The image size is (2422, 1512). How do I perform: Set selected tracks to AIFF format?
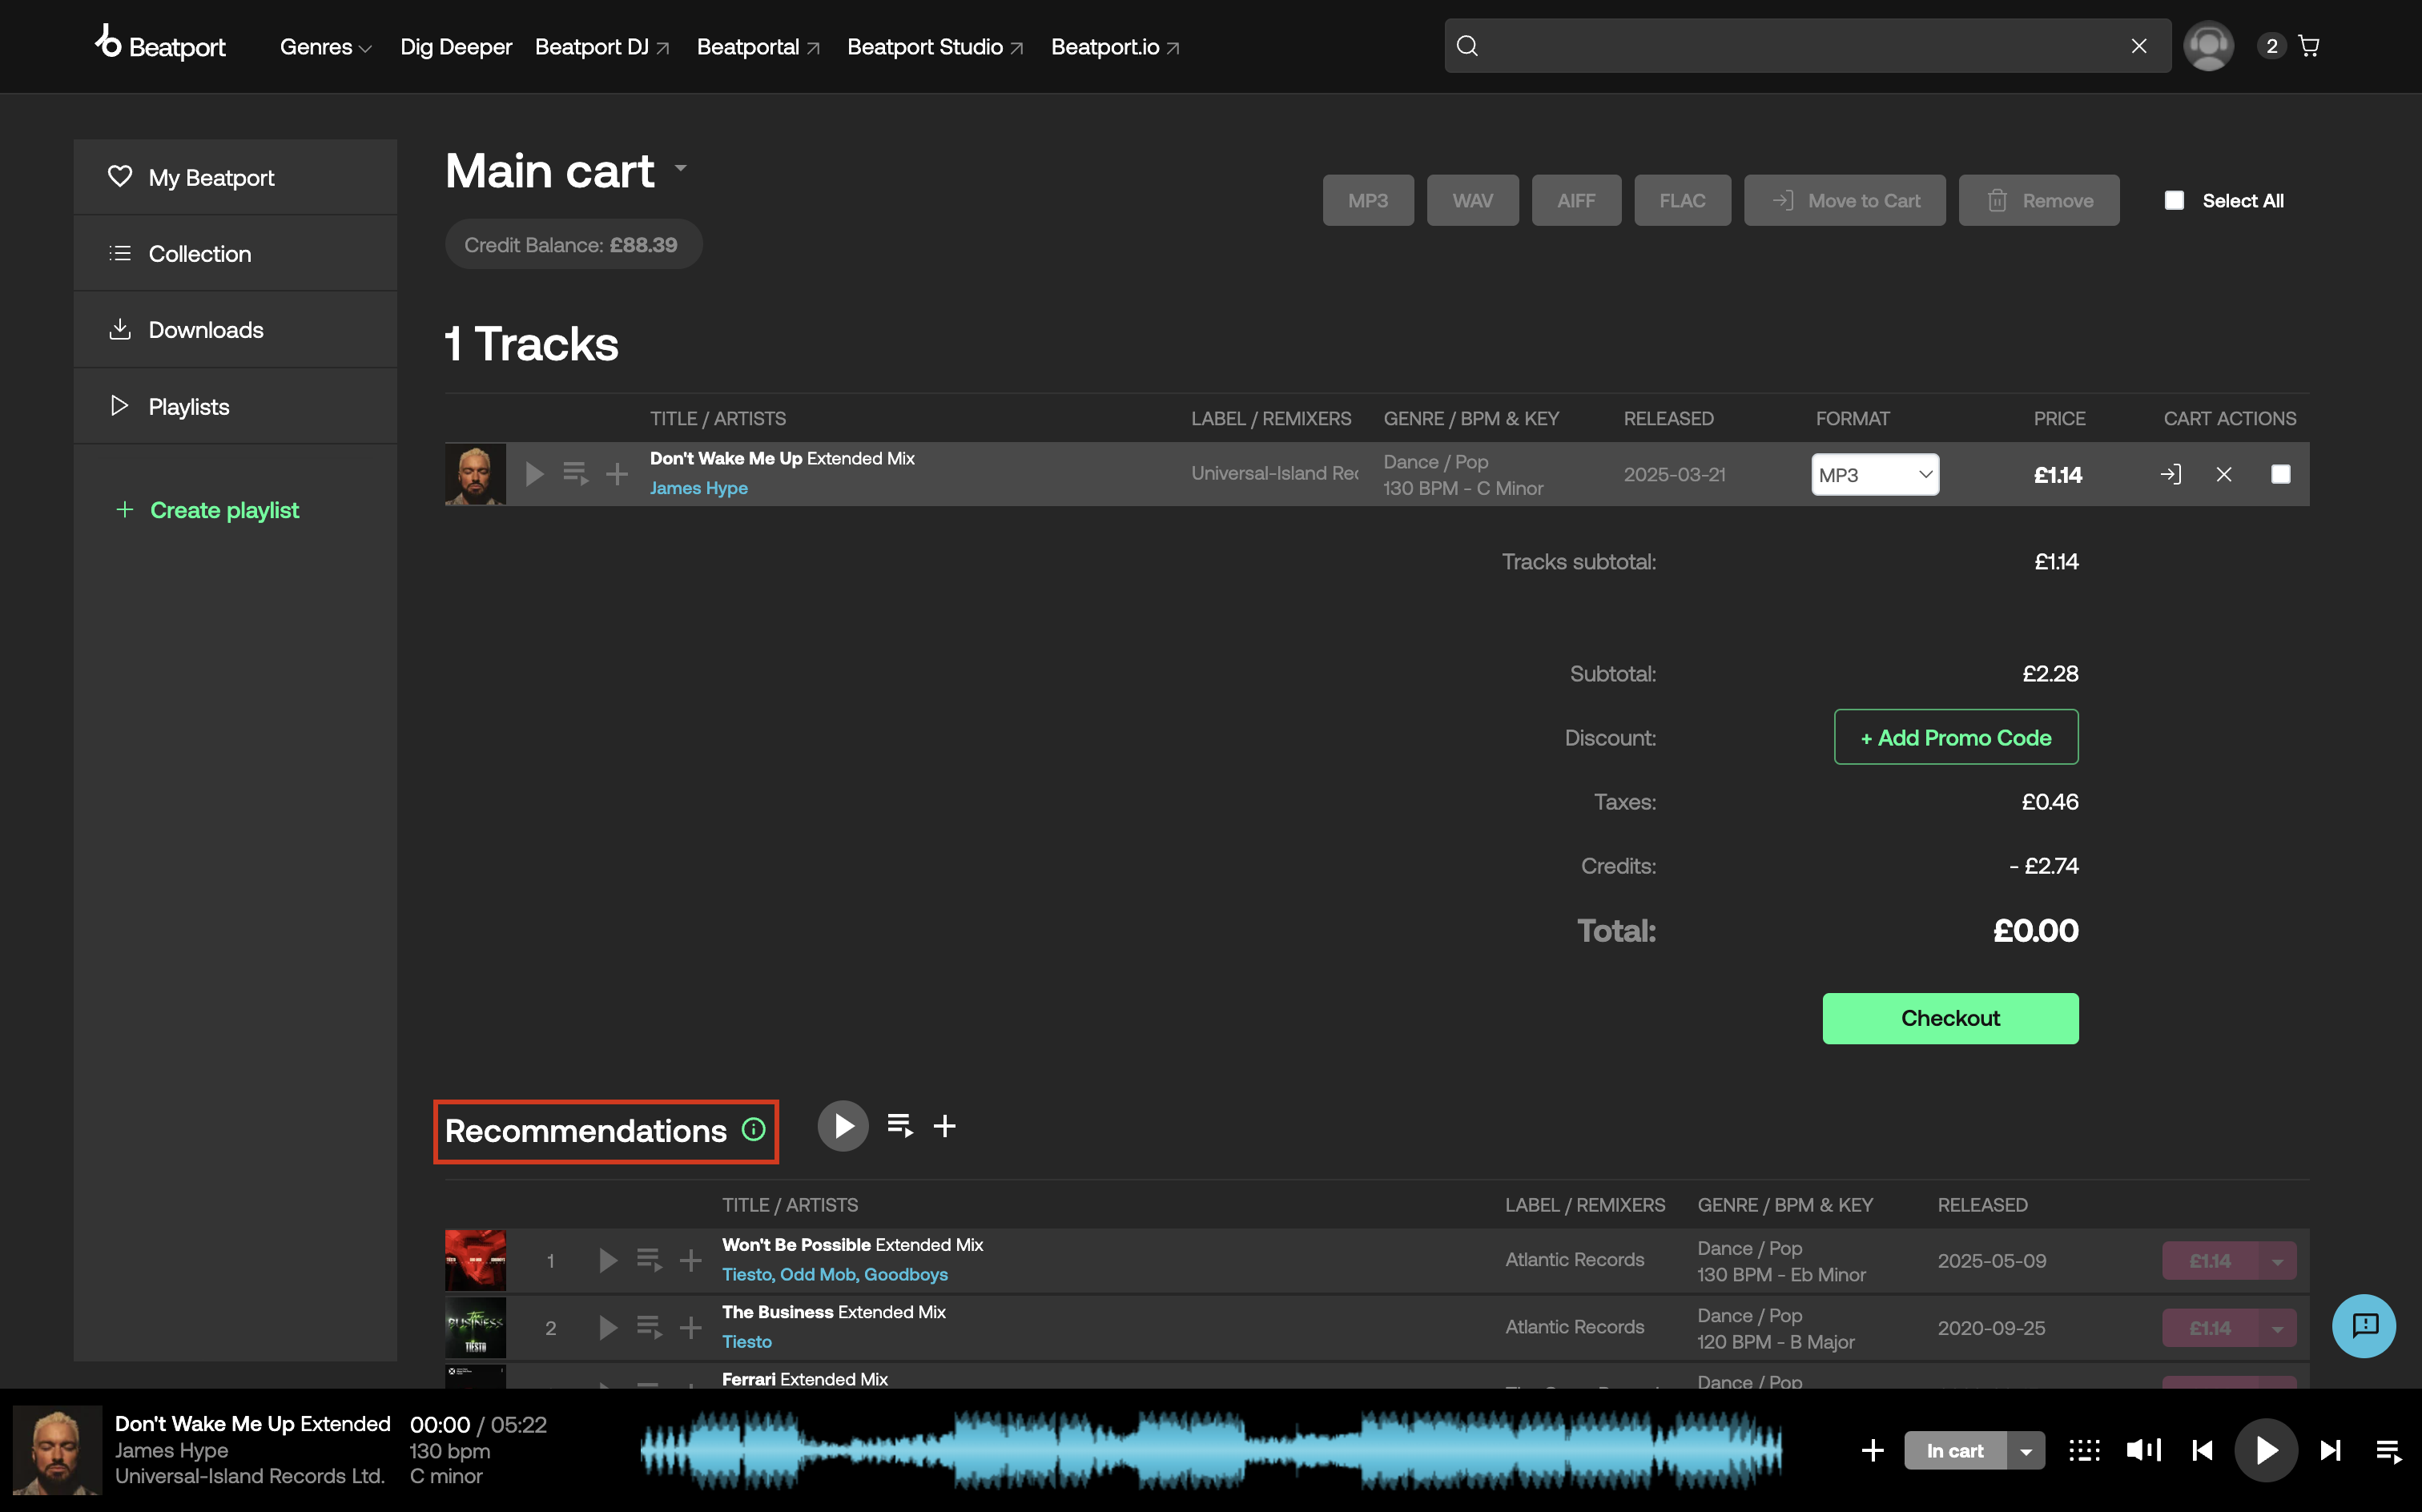click(1576, 200)
